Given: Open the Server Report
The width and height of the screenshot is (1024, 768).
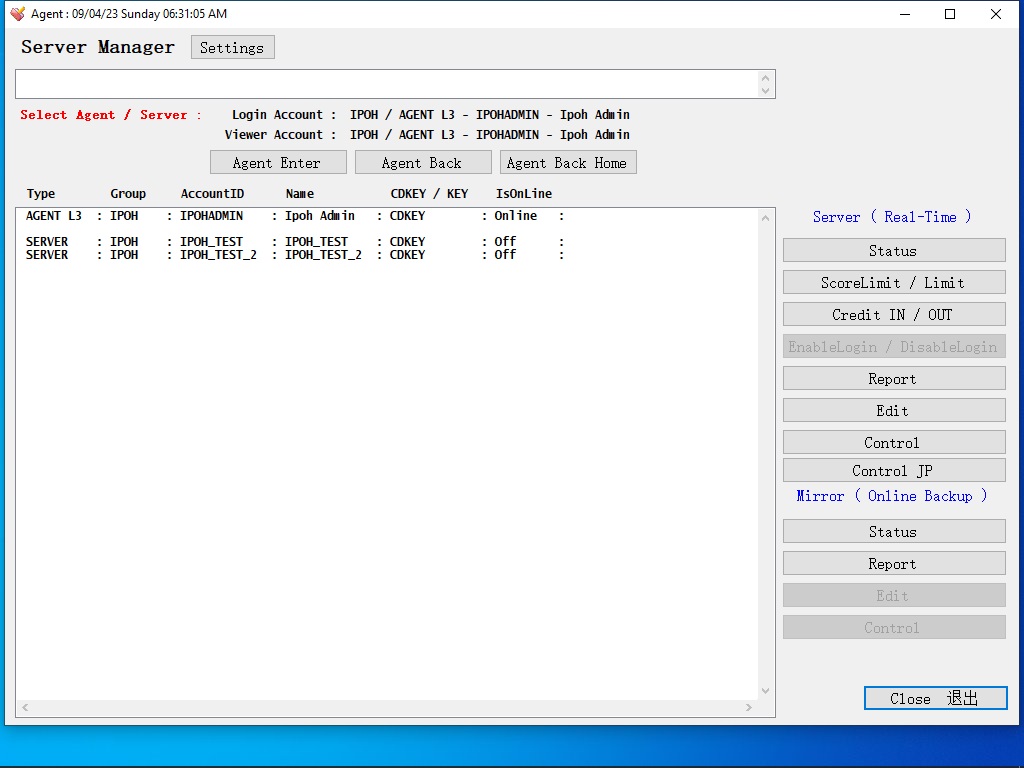Looking at the screenshot, I should click(893, 379).
